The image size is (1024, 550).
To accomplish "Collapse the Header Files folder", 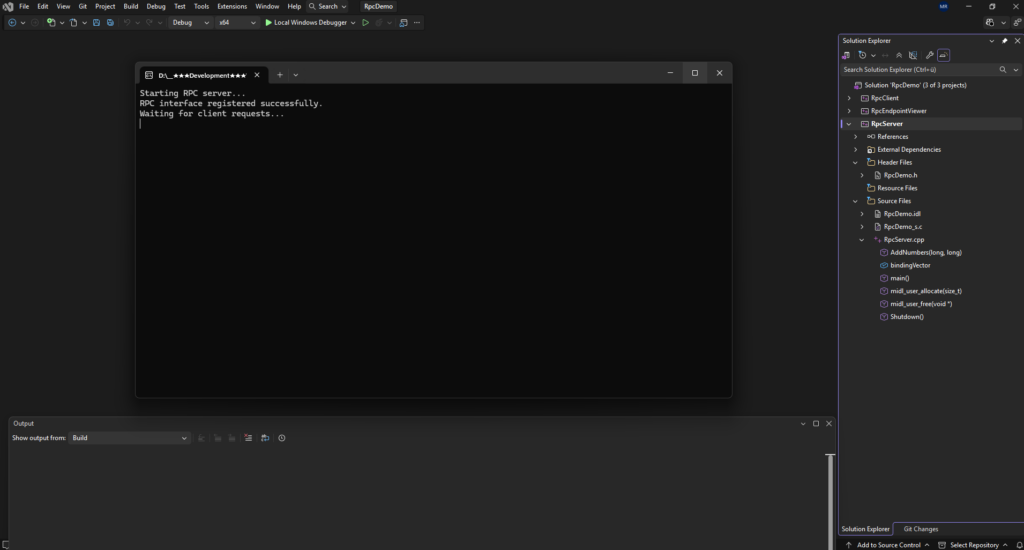I will [856, 163].
